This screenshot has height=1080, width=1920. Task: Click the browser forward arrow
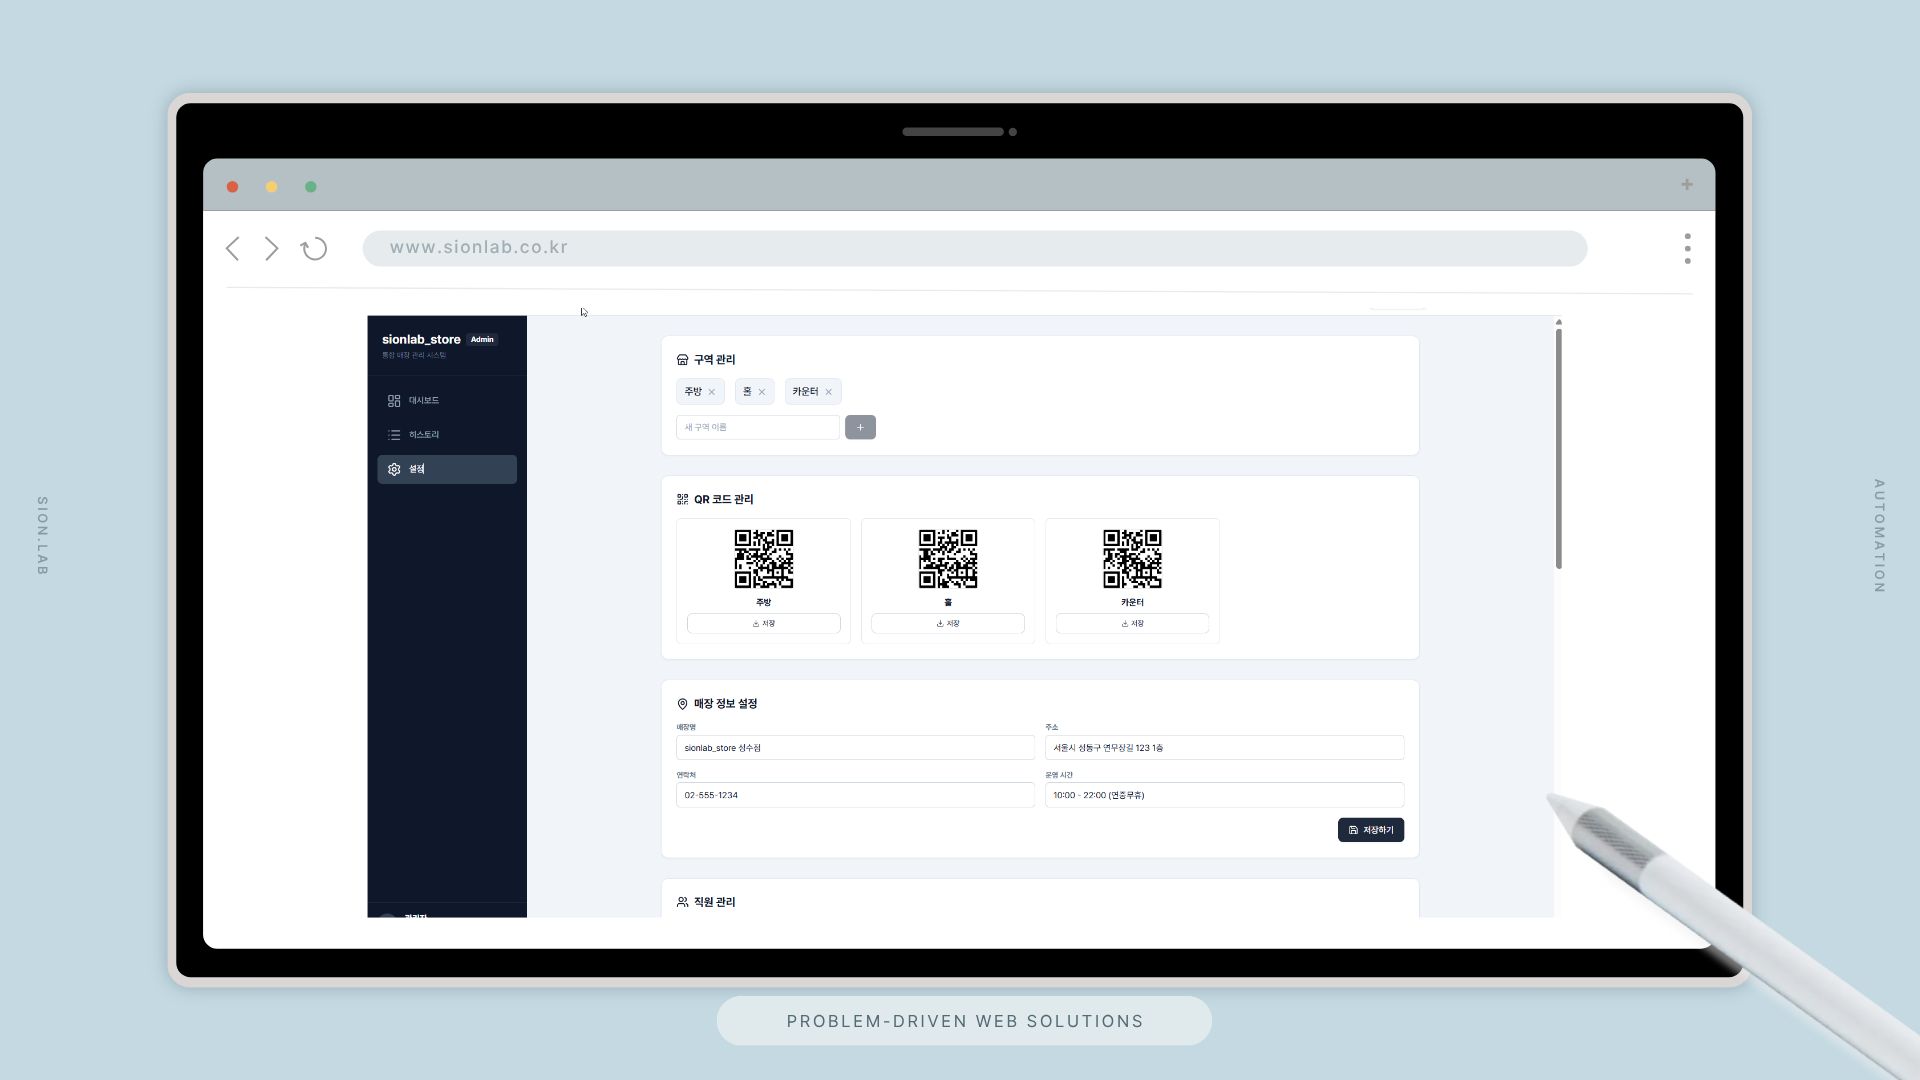(272, 249)
